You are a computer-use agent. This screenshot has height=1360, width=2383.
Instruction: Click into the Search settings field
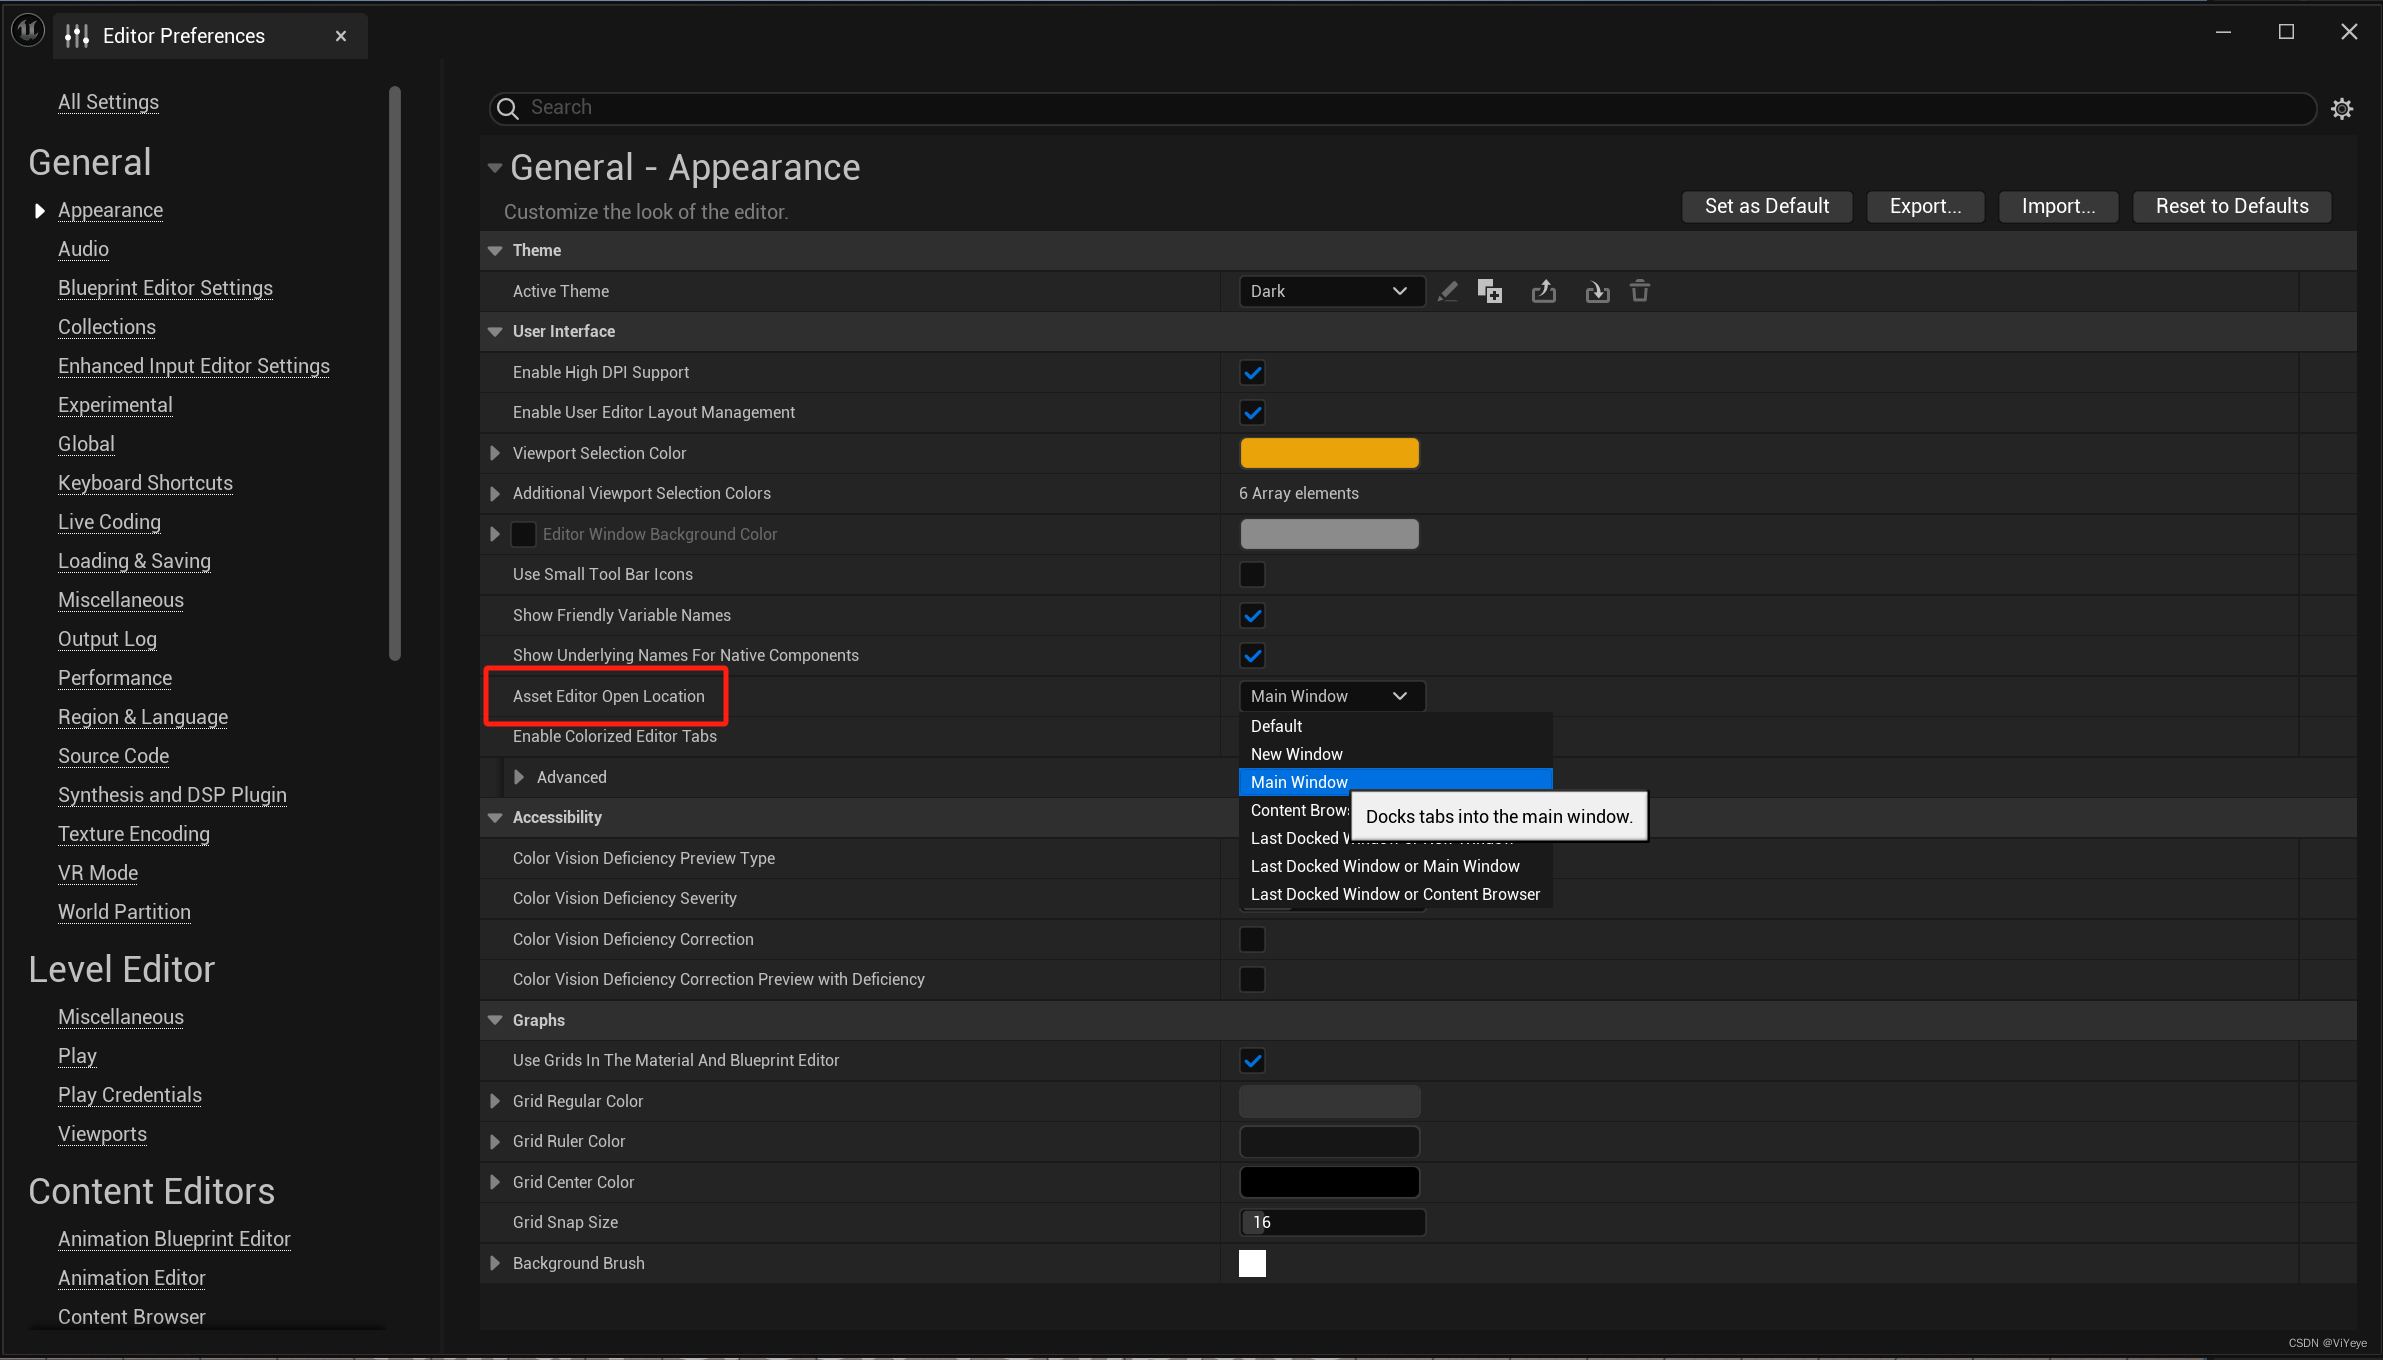[1400, 108]
